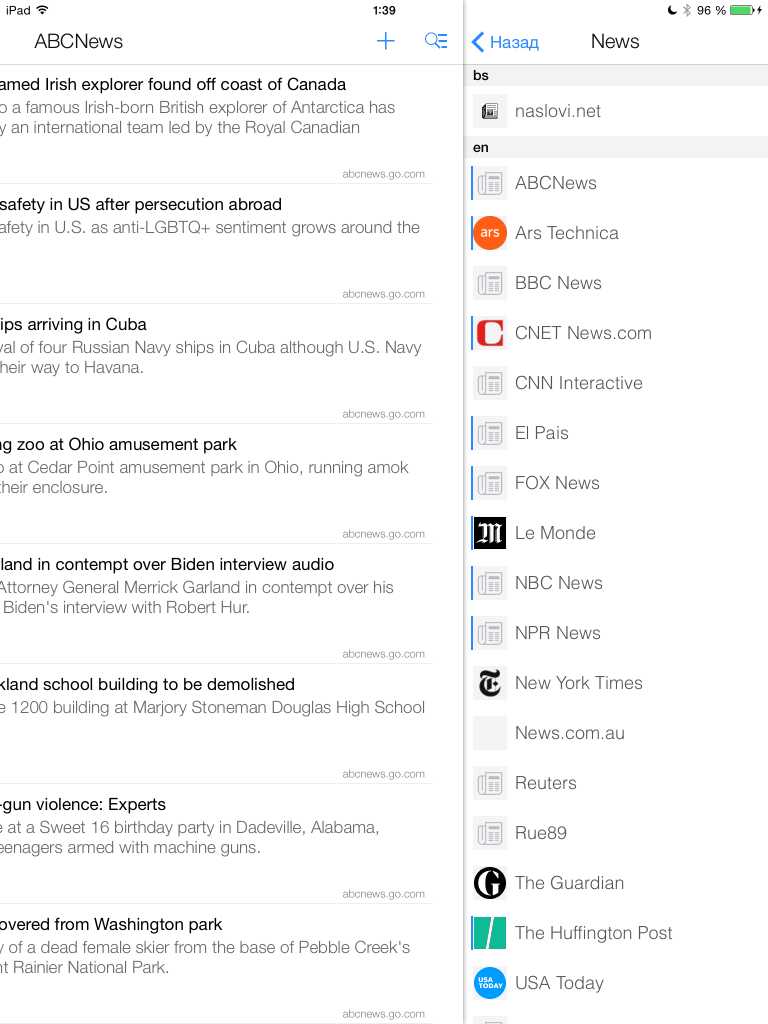This screenshot has width=768, height=1024.
Task: Tap the red CNET News.com icon
Action: click(490, 333)
